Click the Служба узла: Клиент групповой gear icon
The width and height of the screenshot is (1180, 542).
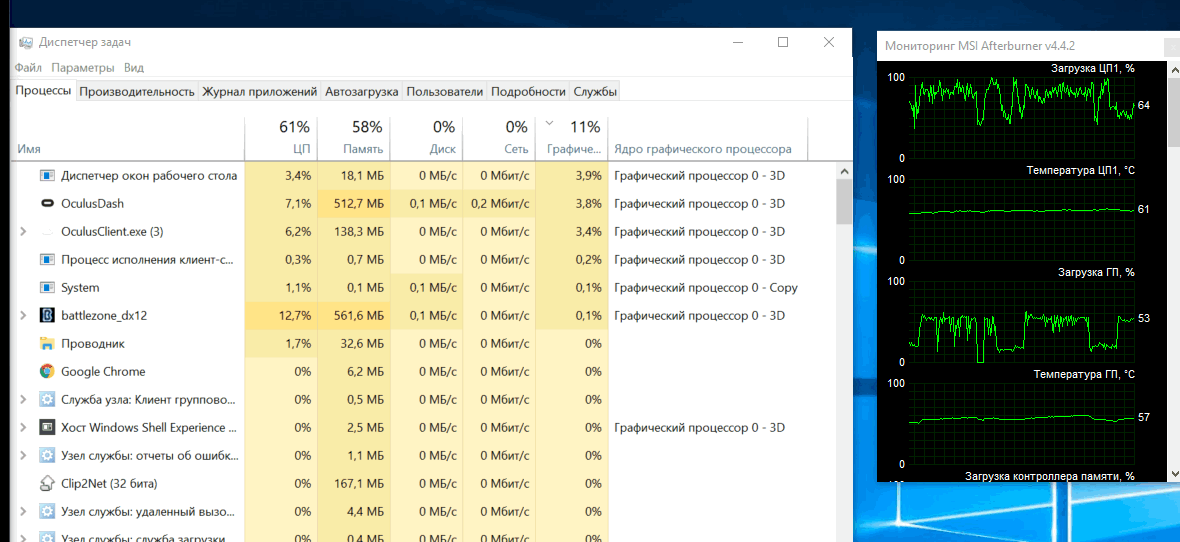point(47,399)
